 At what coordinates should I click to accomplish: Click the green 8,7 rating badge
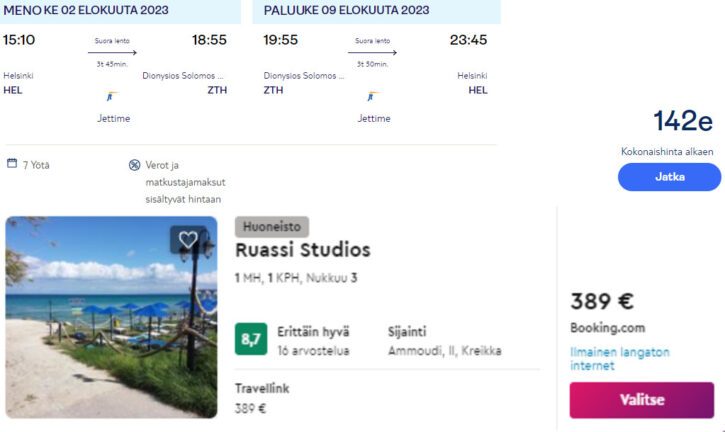pos(251,338)
